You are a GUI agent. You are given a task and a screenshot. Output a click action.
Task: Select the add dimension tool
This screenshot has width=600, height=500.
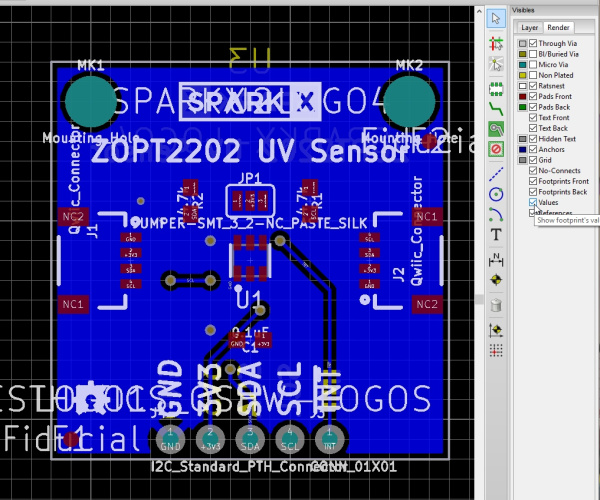496,260
